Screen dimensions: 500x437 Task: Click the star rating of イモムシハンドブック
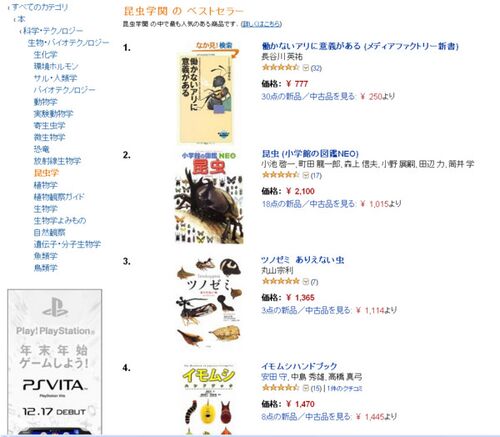point(281,387)
